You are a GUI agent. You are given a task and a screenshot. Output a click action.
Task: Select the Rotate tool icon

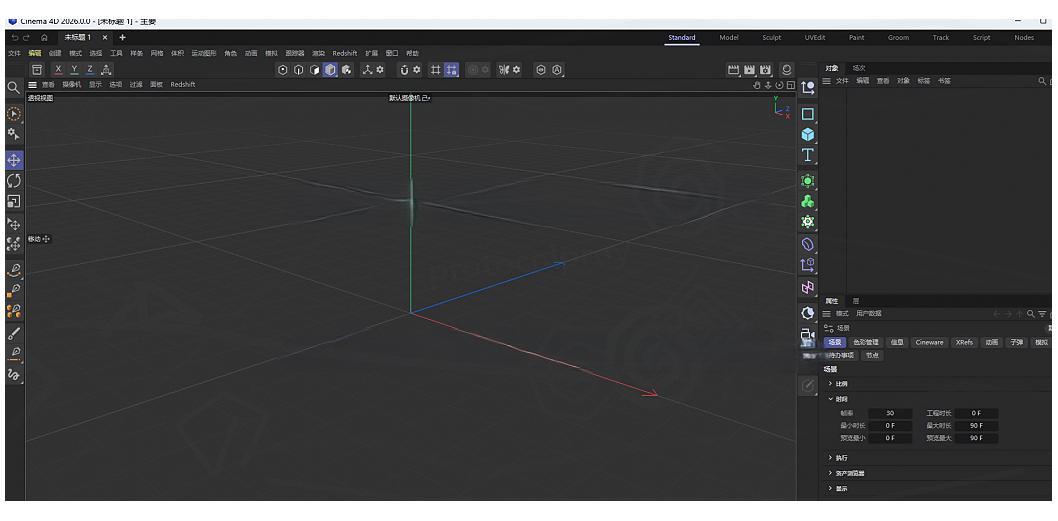pyautogui.click(x=13, y=181)
